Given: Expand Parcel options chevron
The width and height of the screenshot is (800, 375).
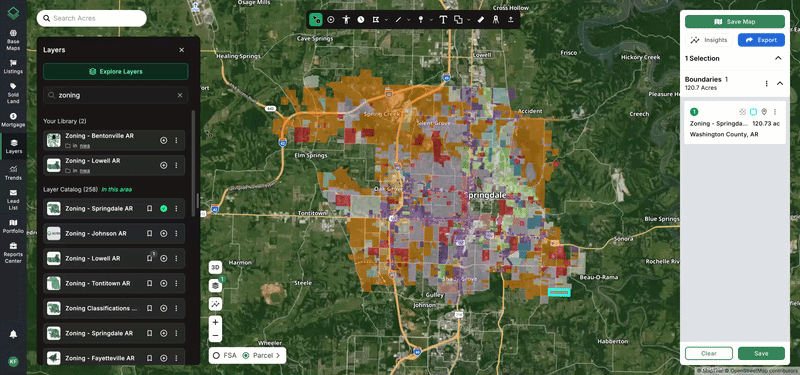Looking at the screenshot, I should (x=278, y=356).
